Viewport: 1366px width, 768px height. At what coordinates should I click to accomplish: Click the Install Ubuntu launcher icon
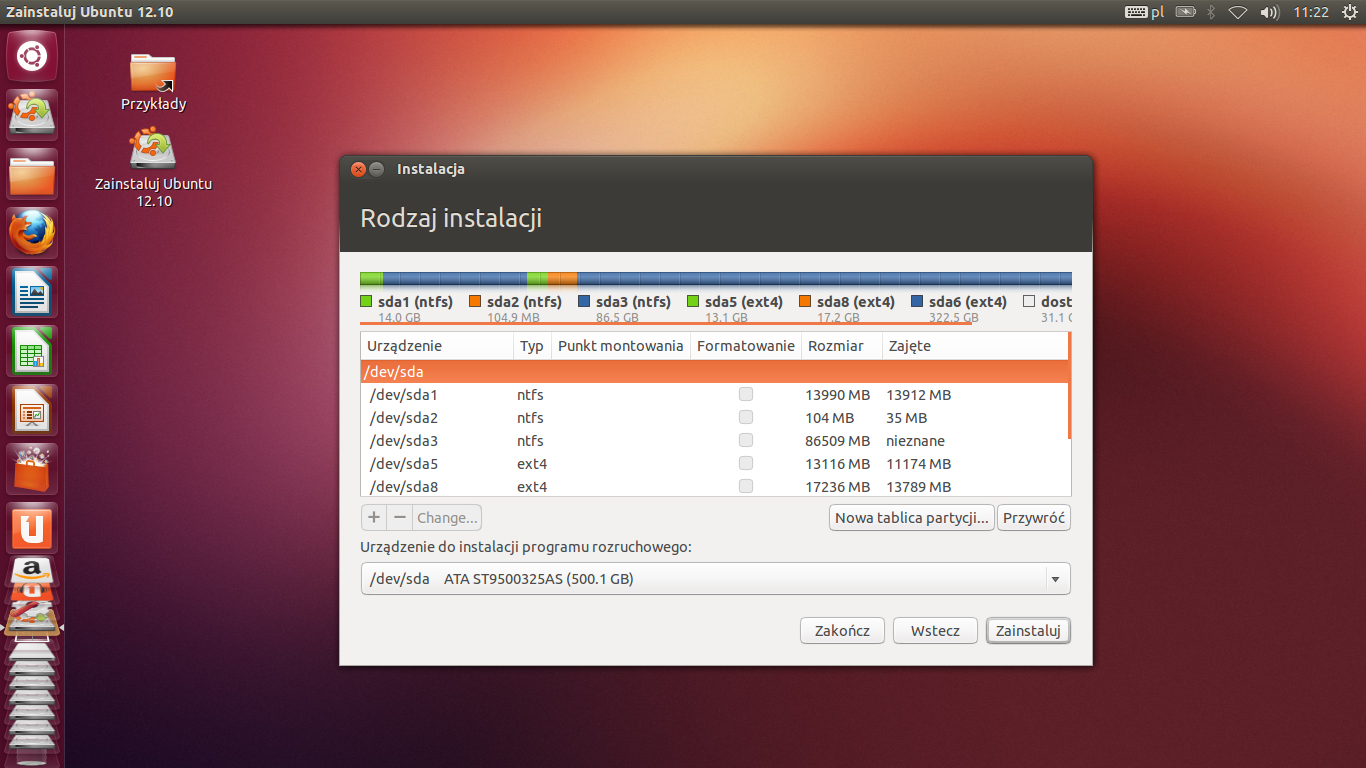[x=33, y=115]
